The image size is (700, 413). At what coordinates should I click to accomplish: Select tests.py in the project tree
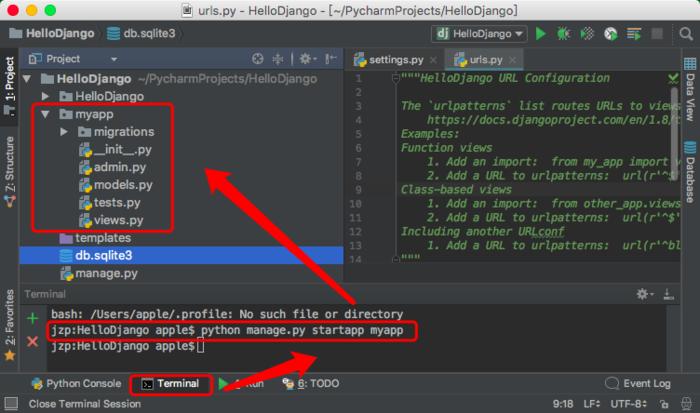(110, 203)
